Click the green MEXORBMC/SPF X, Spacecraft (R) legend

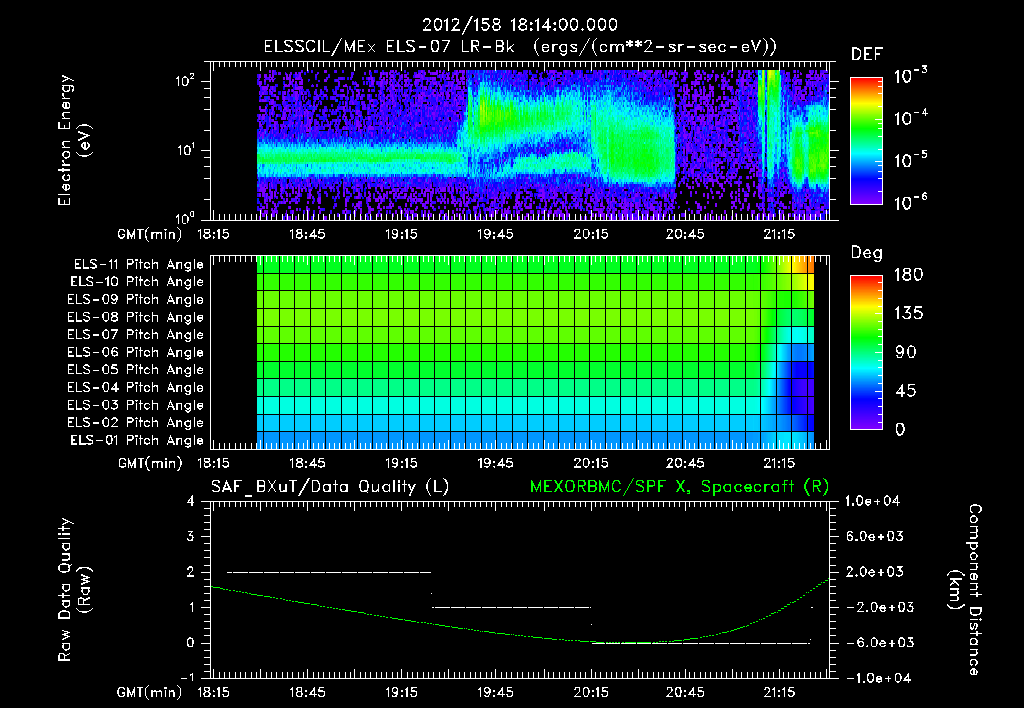point(679,487)
